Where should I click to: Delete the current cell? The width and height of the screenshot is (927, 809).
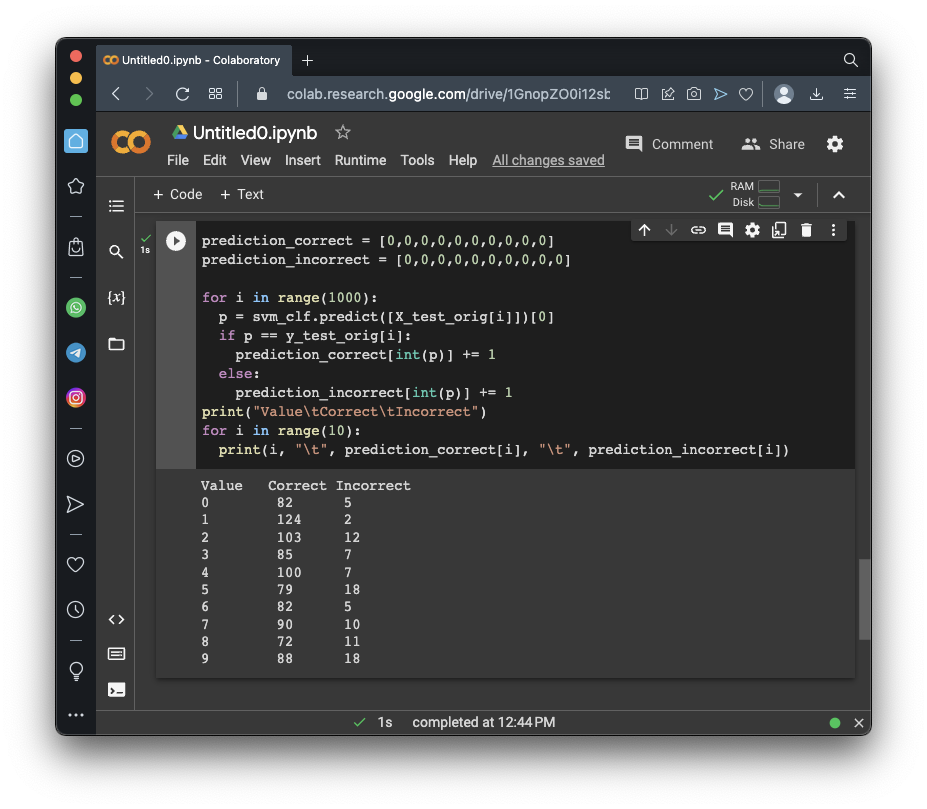(806, 230)
